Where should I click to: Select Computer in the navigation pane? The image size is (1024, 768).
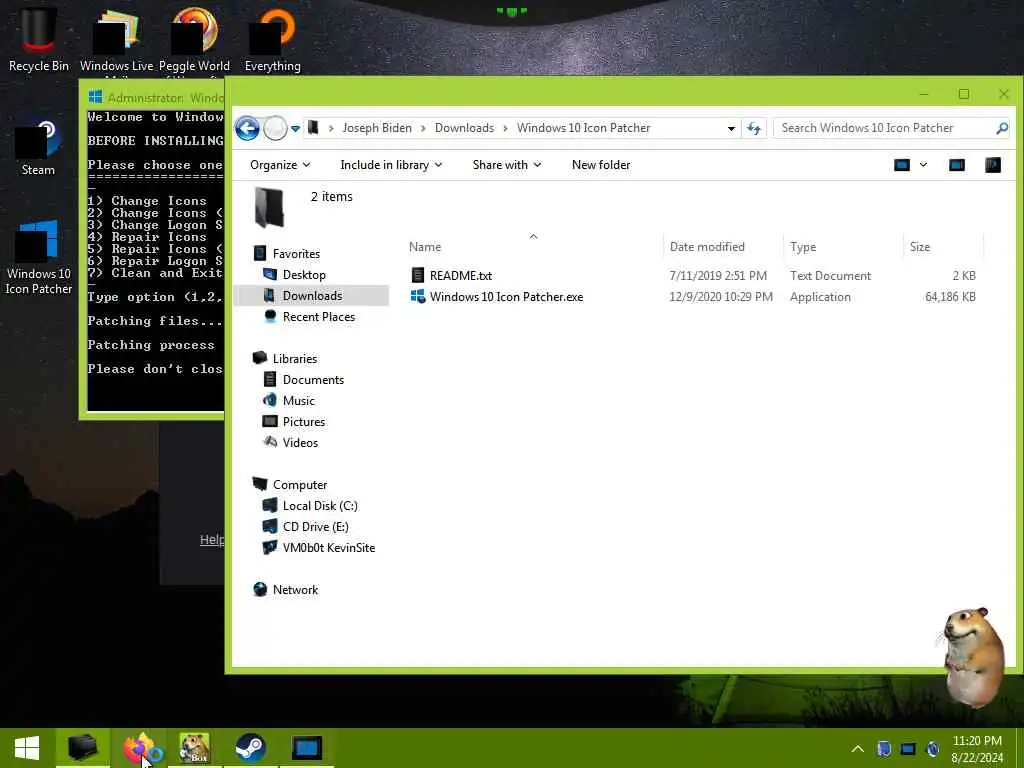coord(300,485)
